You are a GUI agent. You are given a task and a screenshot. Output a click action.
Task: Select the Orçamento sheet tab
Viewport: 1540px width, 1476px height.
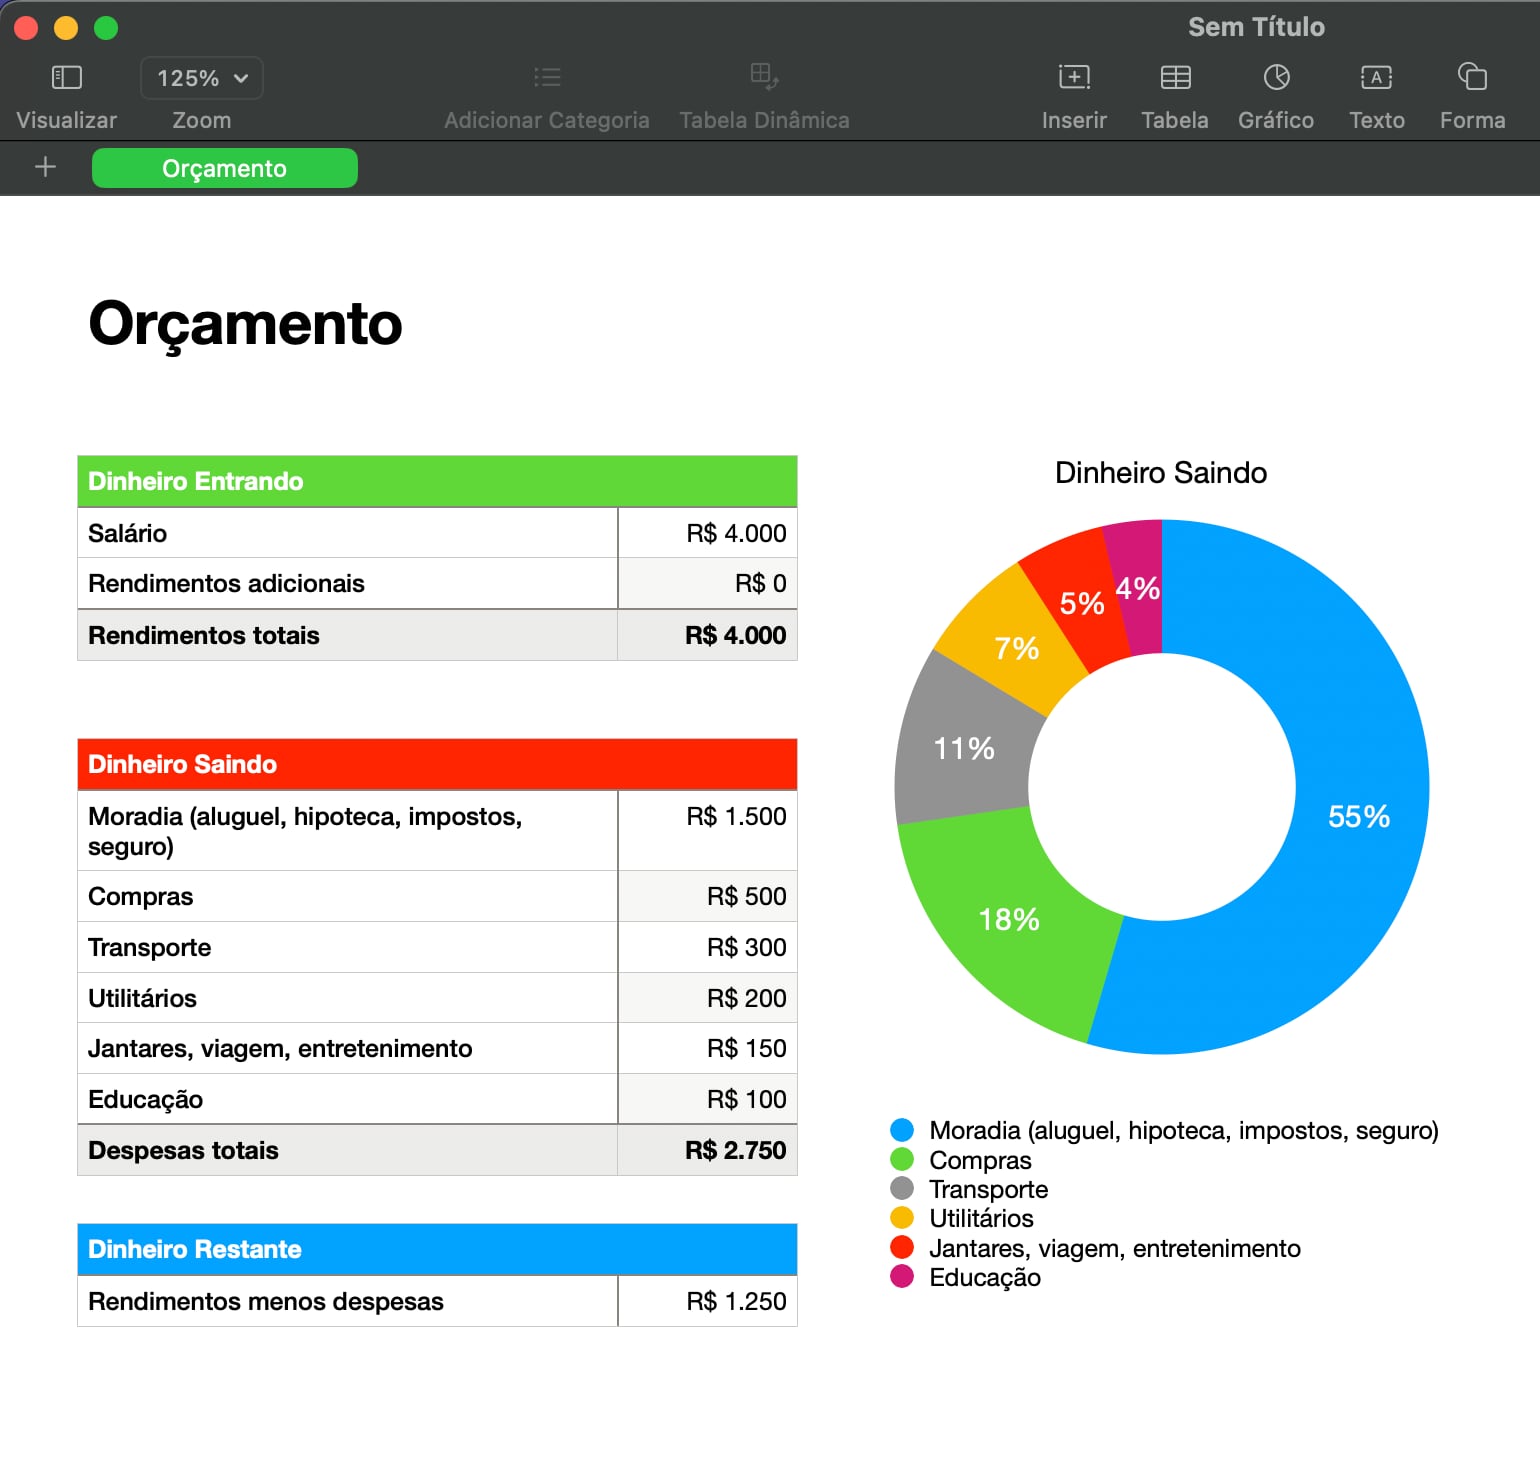224,168
